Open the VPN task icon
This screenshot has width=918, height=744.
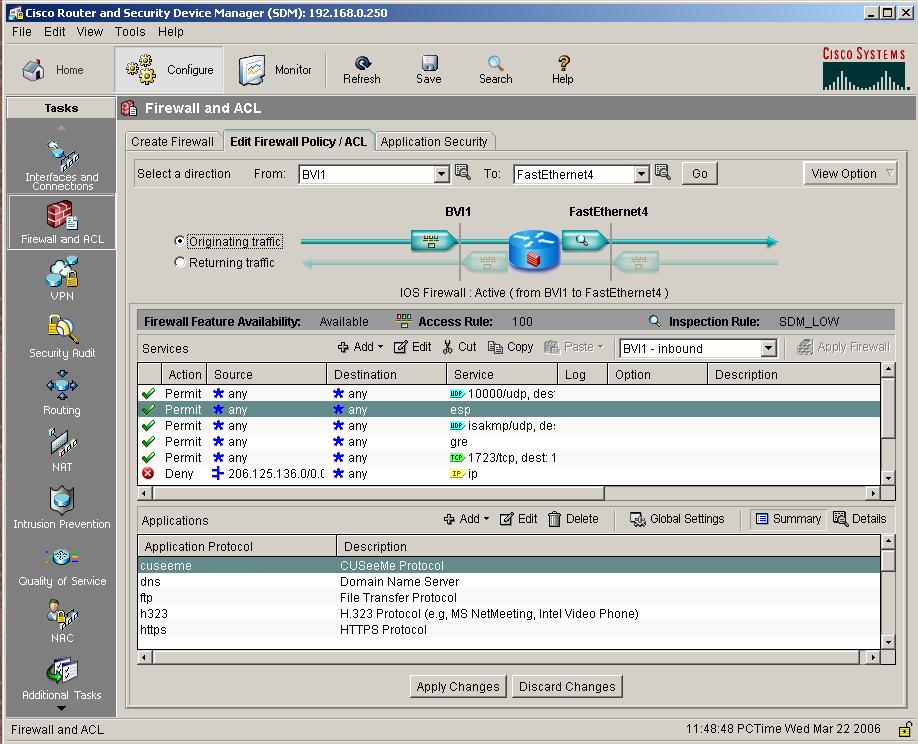tap(62, 273)
